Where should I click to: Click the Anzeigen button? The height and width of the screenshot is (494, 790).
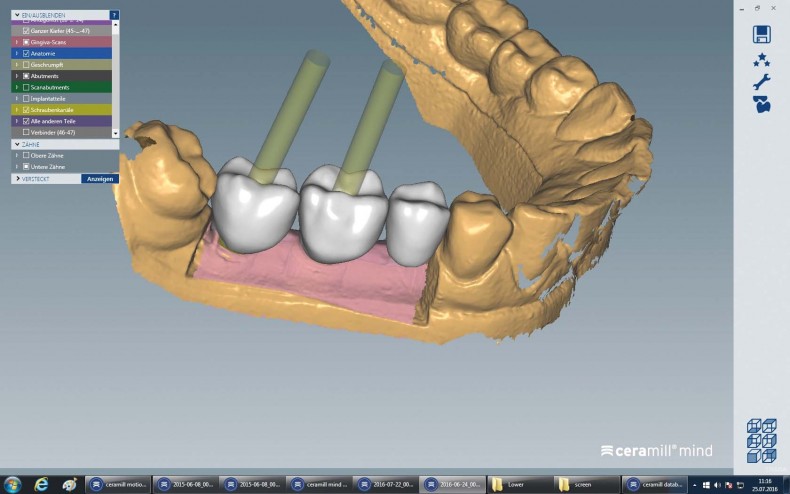[x=100, y=178]
